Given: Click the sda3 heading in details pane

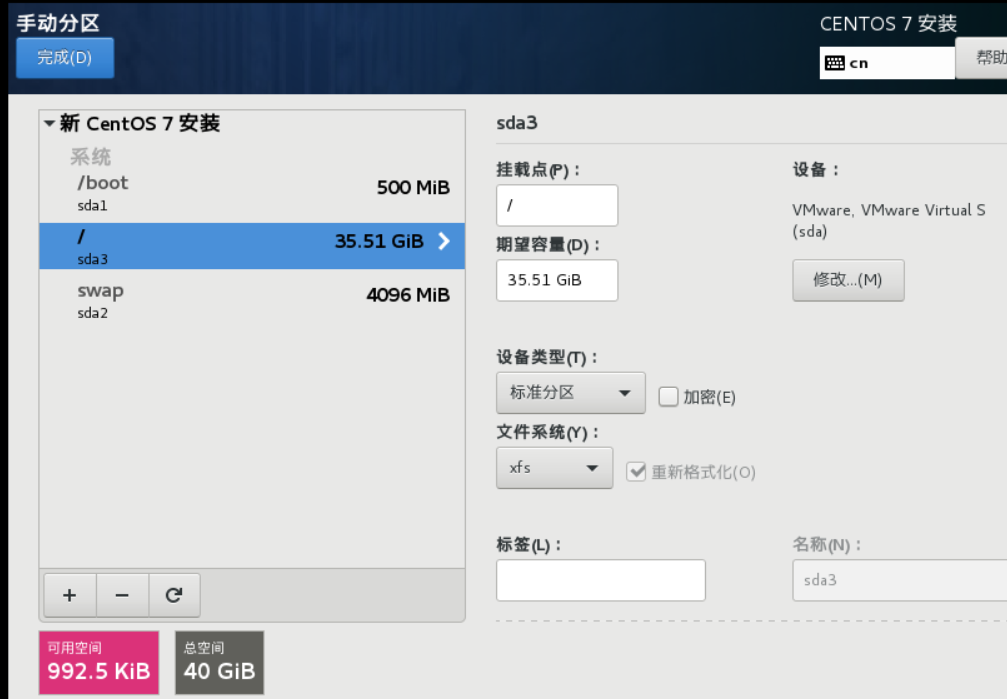Looking at the screenshot, I should pyautogui.click(x=517, y=123).
